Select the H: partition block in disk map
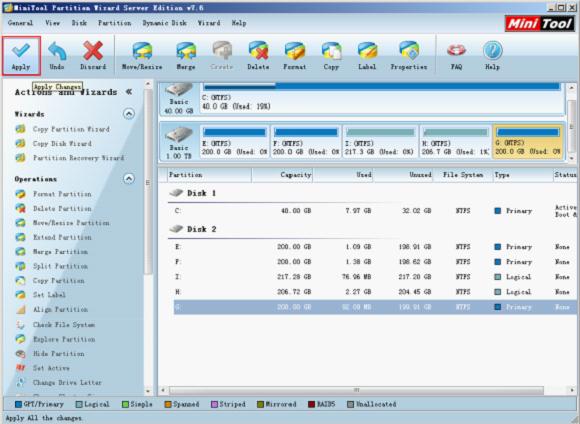The height and width of the screenshot is (424, 580). 455,142
